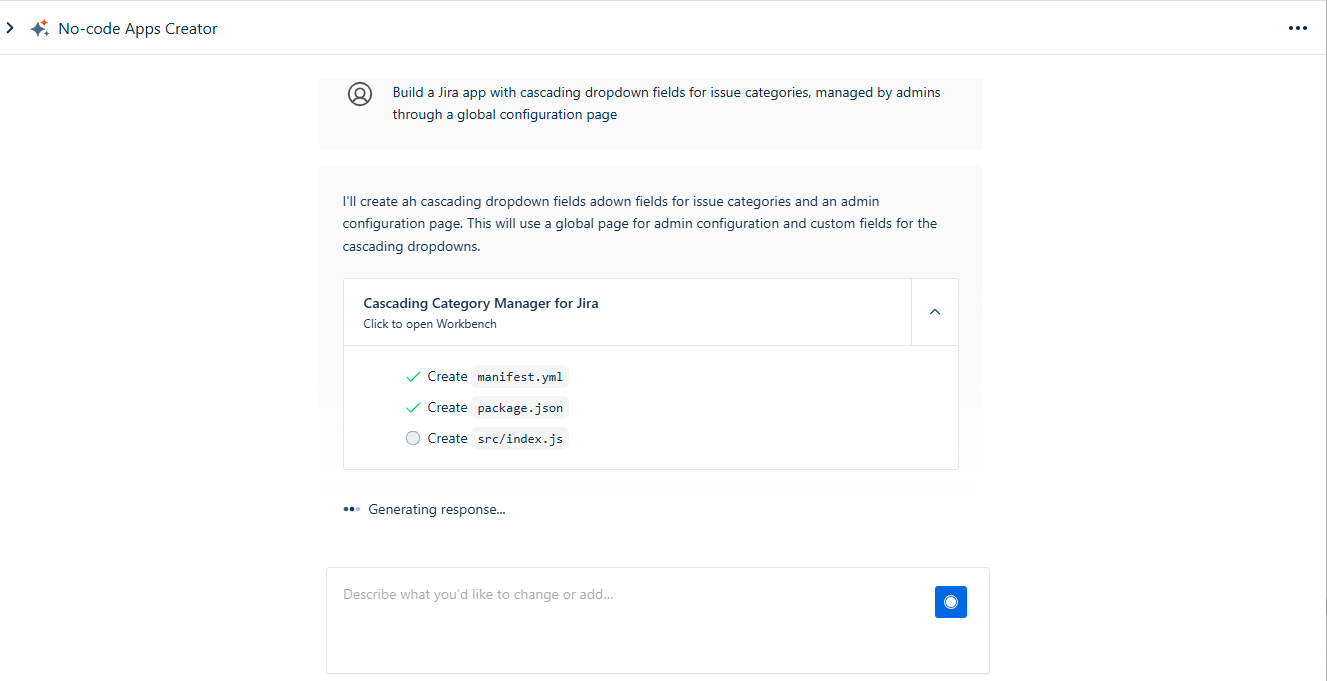
Task: Click the "Click to open Workbench" text
Action: click(430, 324)
